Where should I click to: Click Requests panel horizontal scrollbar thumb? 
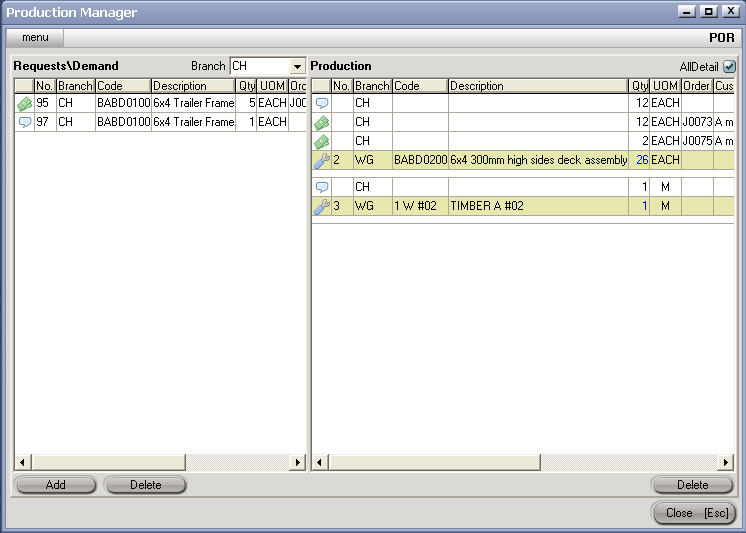point(108,462)
